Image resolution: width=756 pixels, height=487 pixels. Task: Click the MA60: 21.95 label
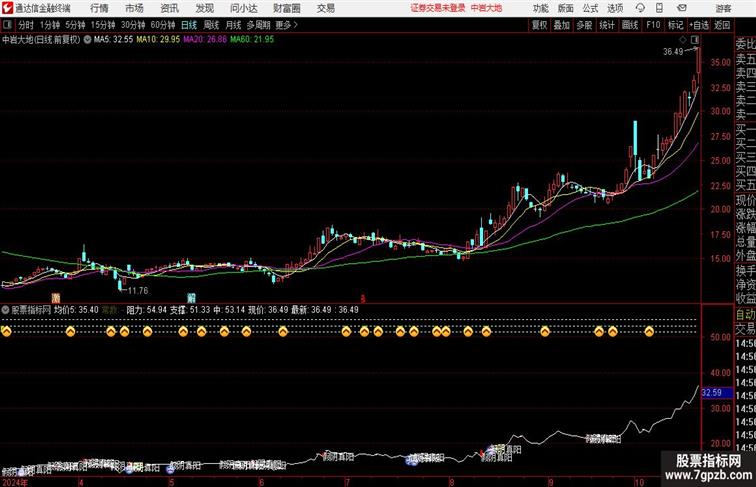click(x=252, y=40)
